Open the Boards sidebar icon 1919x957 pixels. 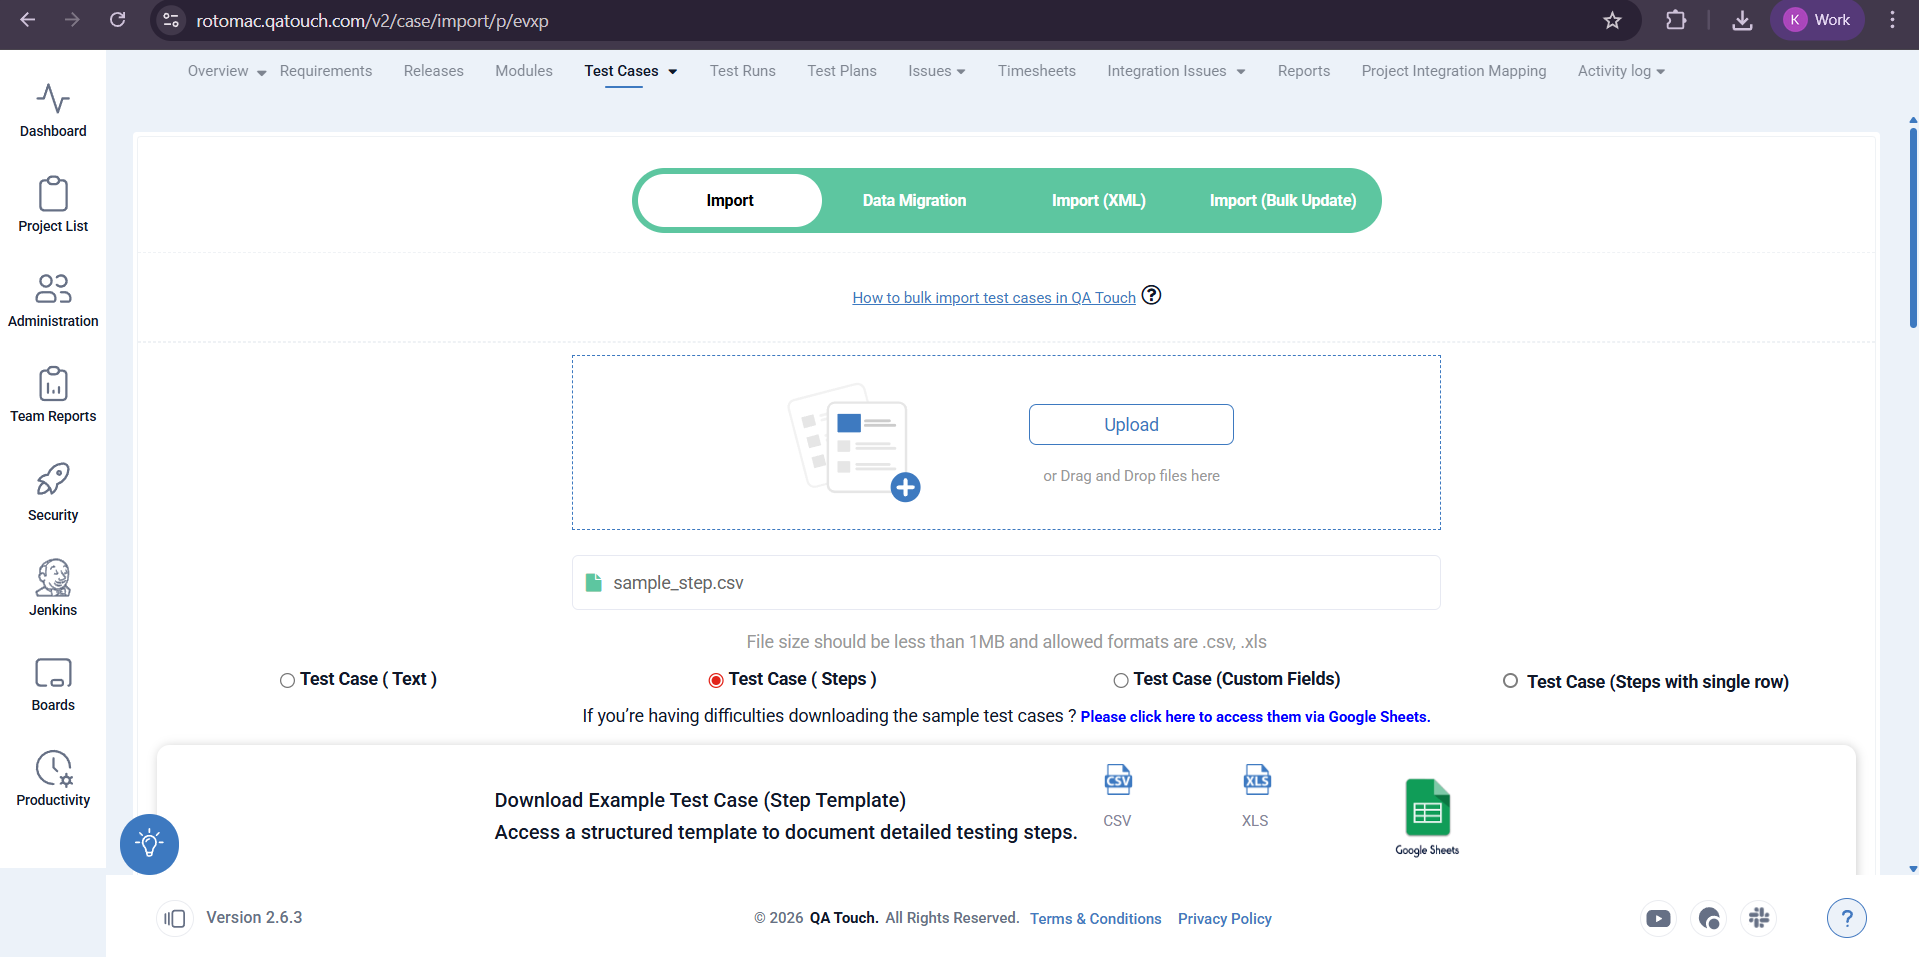pos(53,674)
